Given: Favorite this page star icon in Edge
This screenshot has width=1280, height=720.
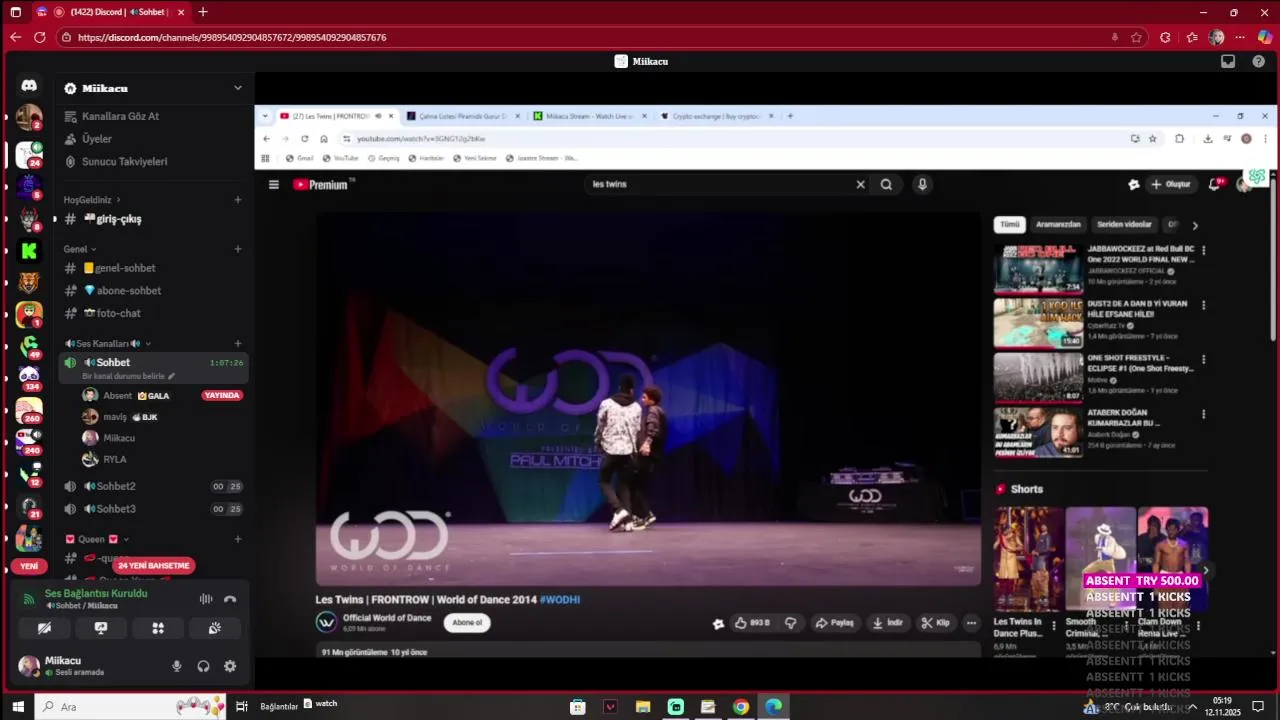Looking at the screenshot, I should pos(1136,37).
